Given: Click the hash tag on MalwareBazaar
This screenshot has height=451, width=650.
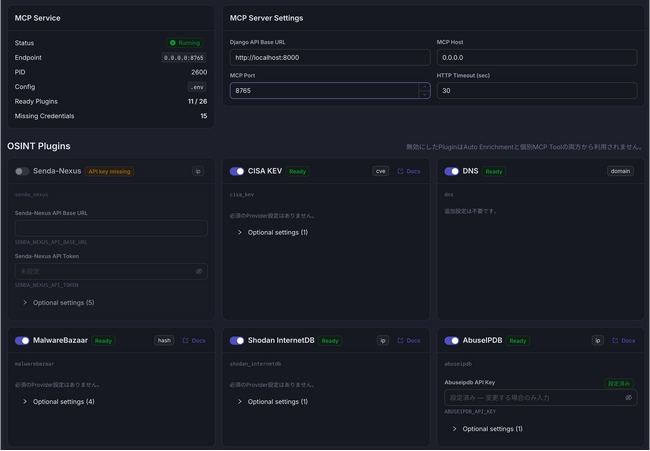Looking at the screenshot, I should coord(164,340).
